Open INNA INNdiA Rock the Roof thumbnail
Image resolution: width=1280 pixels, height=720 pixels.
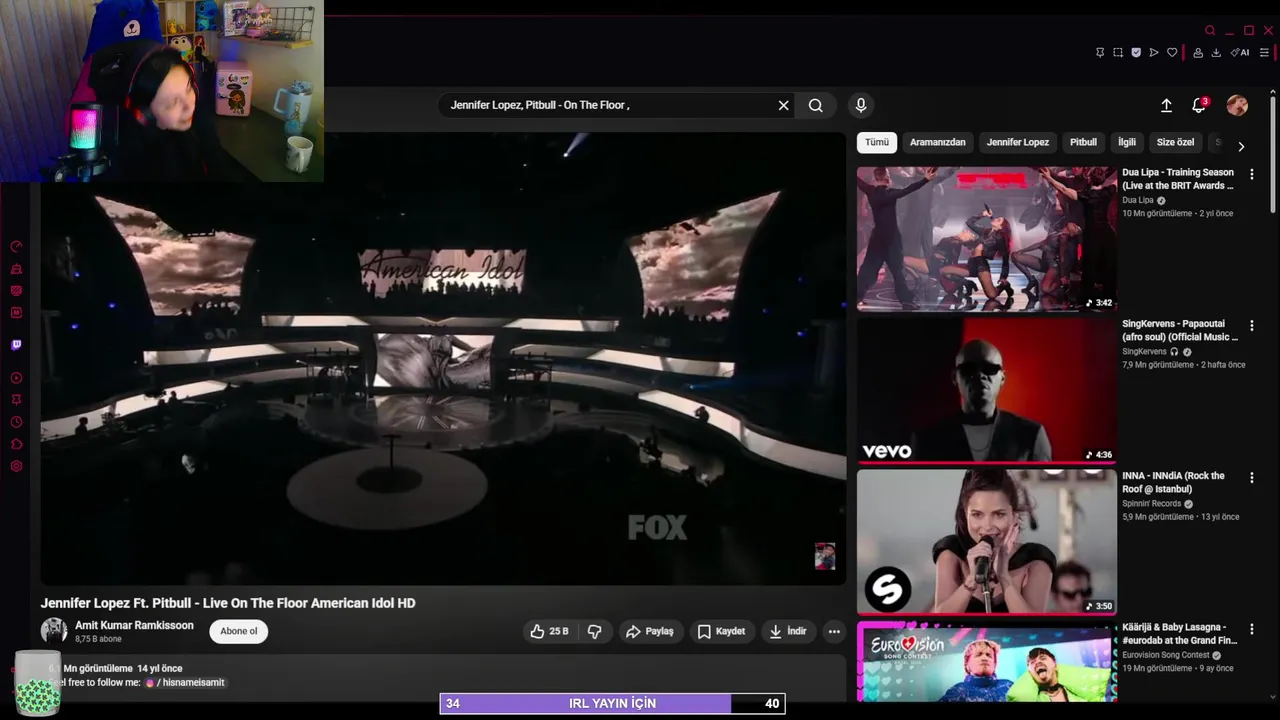coord(987,542)
